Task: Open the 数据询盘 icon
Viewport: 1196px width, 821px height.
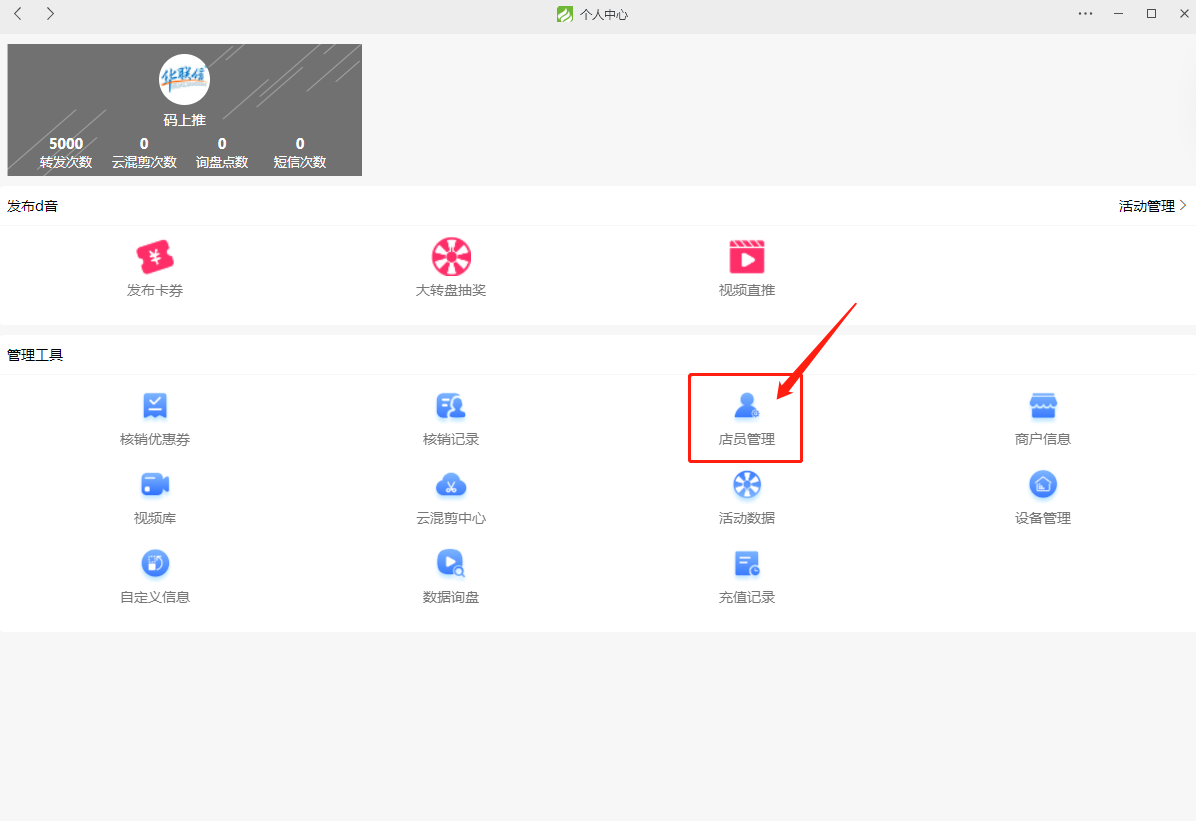Action: tap(451, 564)
